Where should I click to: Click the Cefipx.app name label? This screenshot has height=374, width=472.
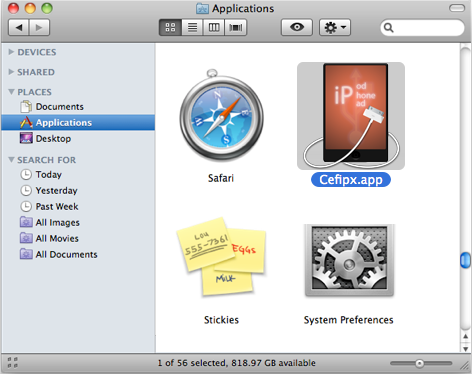[351, 180]
